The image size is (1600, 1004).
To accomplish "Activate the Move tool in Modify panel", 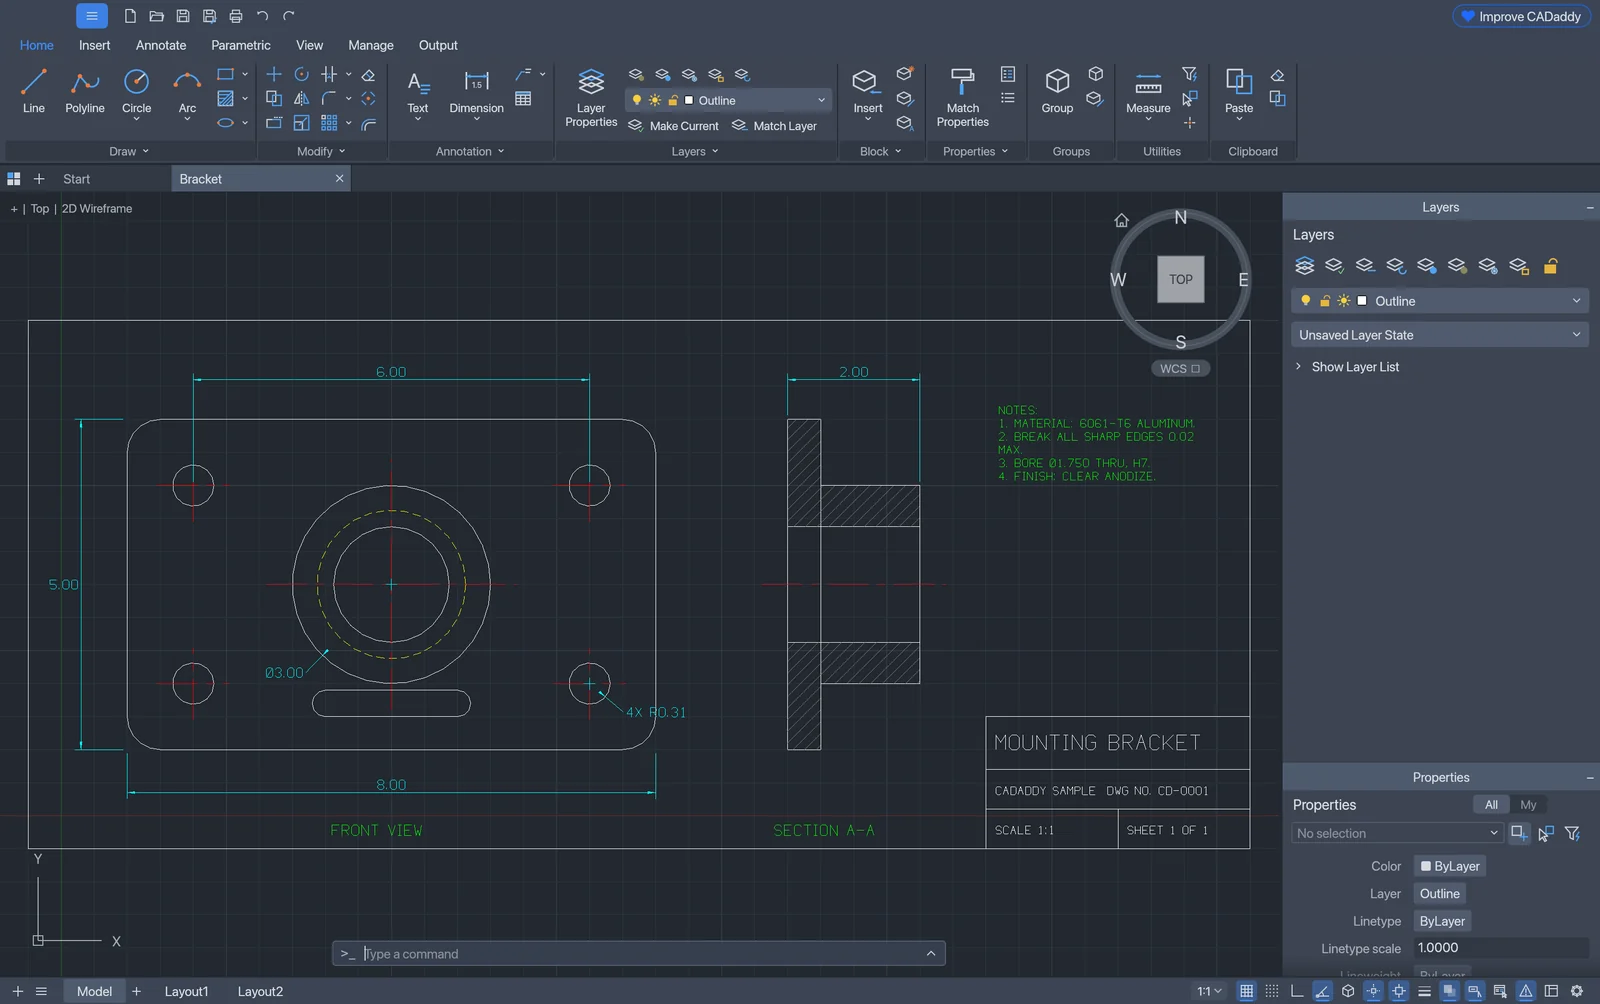I will tap(273, 74).
